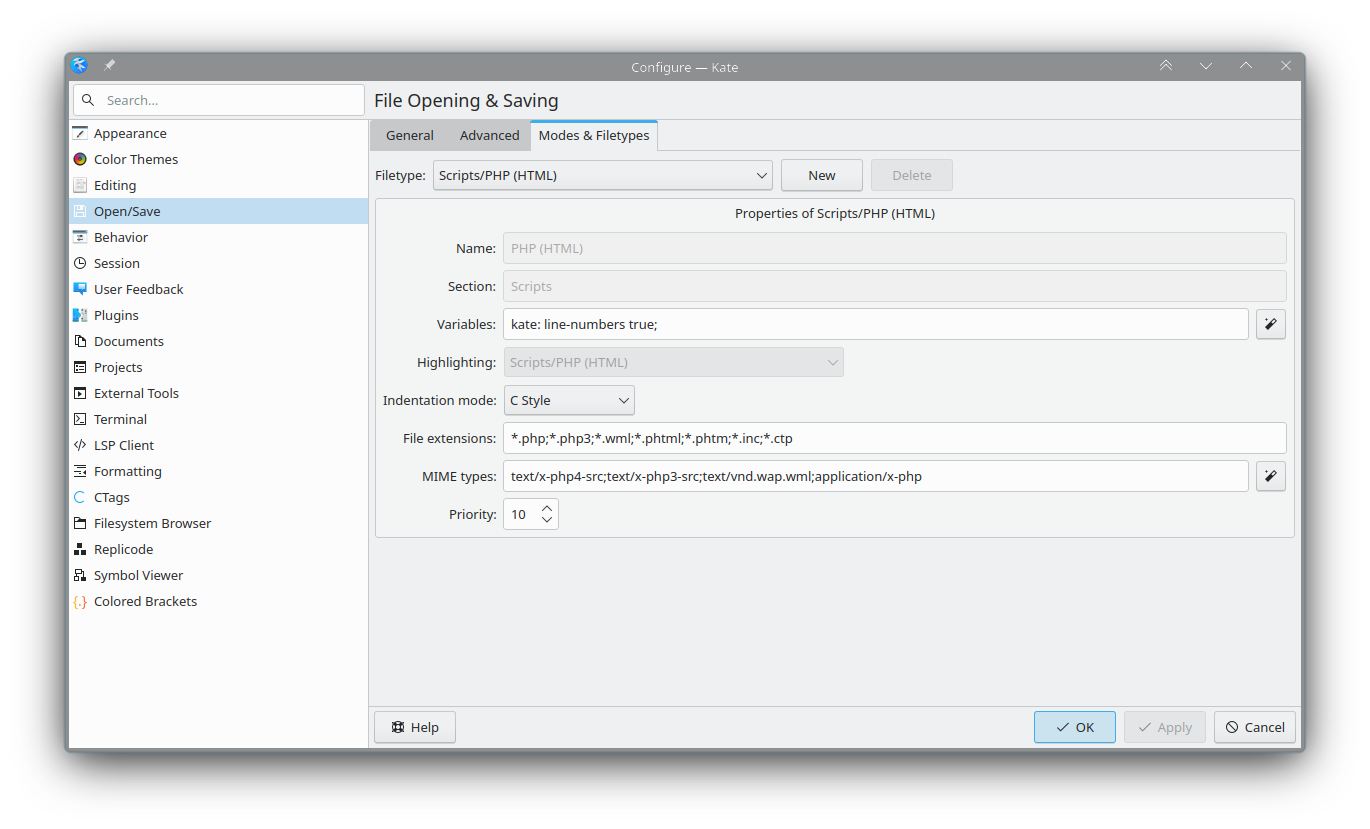1370x829 pixels.
Task: Click the Name field showing PHP (HTML)
Action: pyautogui.click(x=895, y=248)
